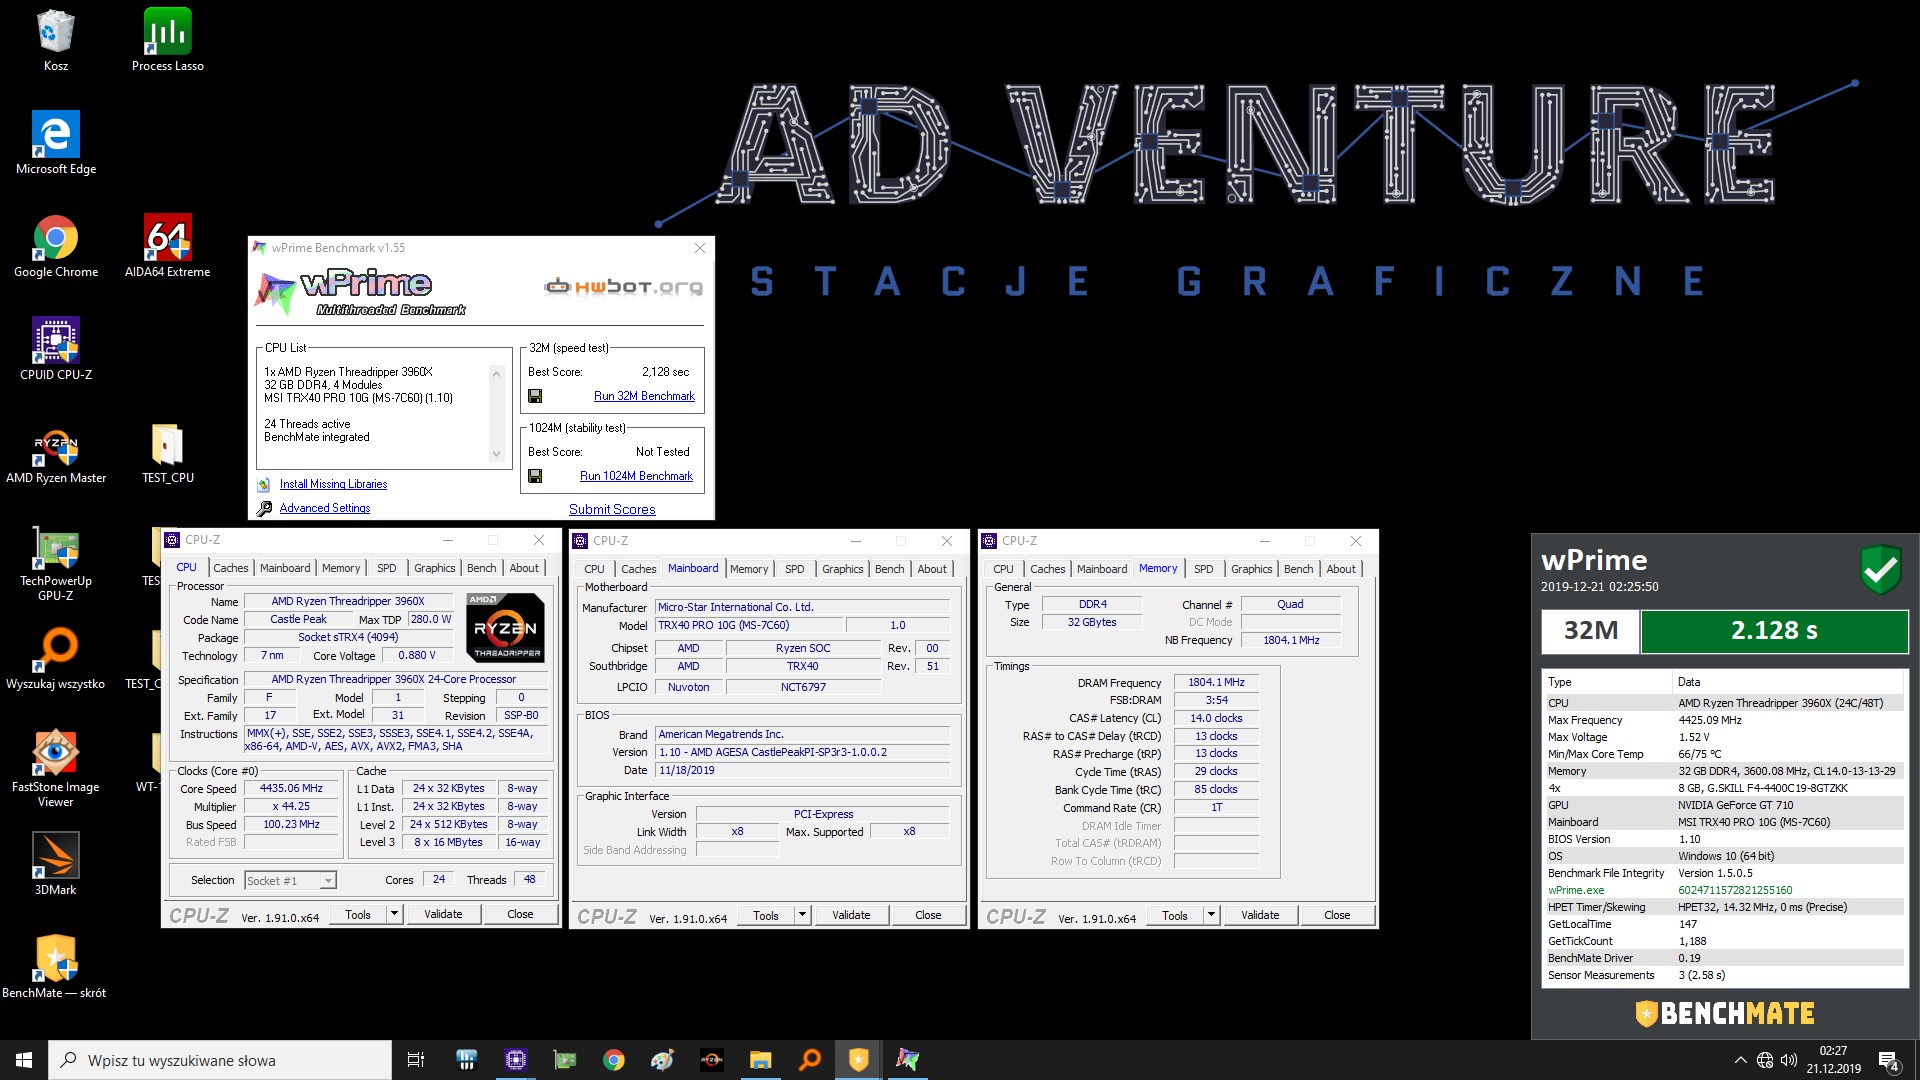Open About tab in Memory CPU-Z window

pyautogui.click(x=1341, y=569)
